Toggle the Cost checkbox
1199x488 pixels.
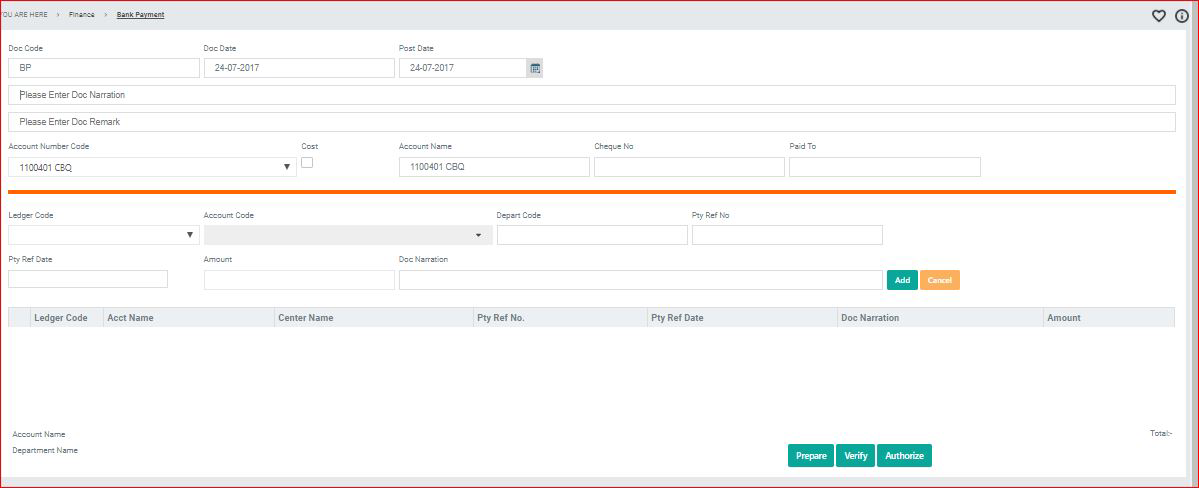(307, 162)
